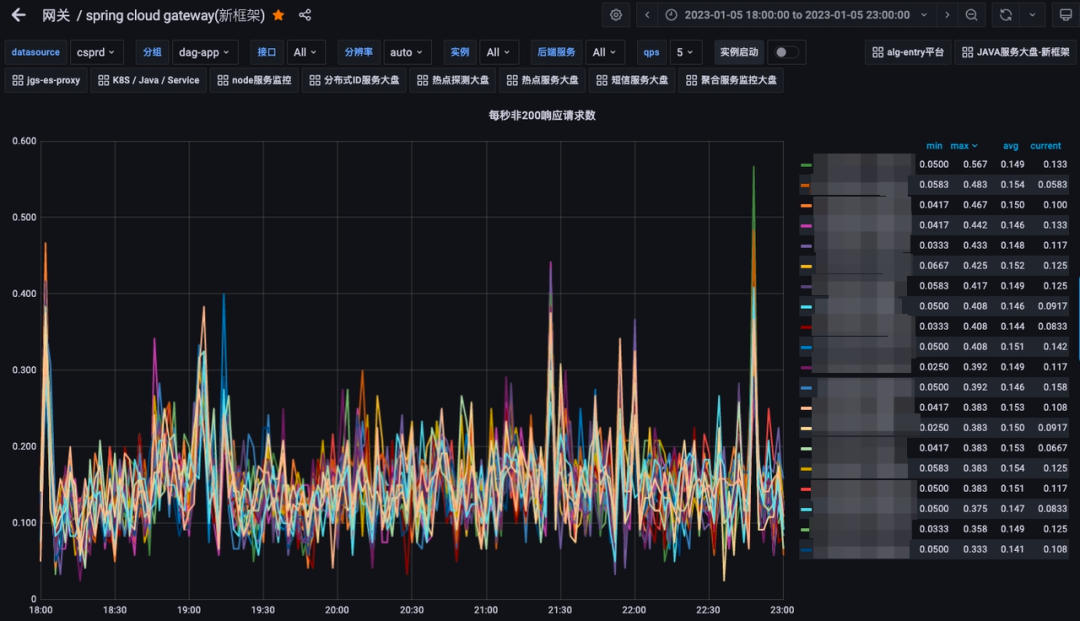
Task: Go to K8S / Java / Service dashboard
Action: (x=149, y=81)
